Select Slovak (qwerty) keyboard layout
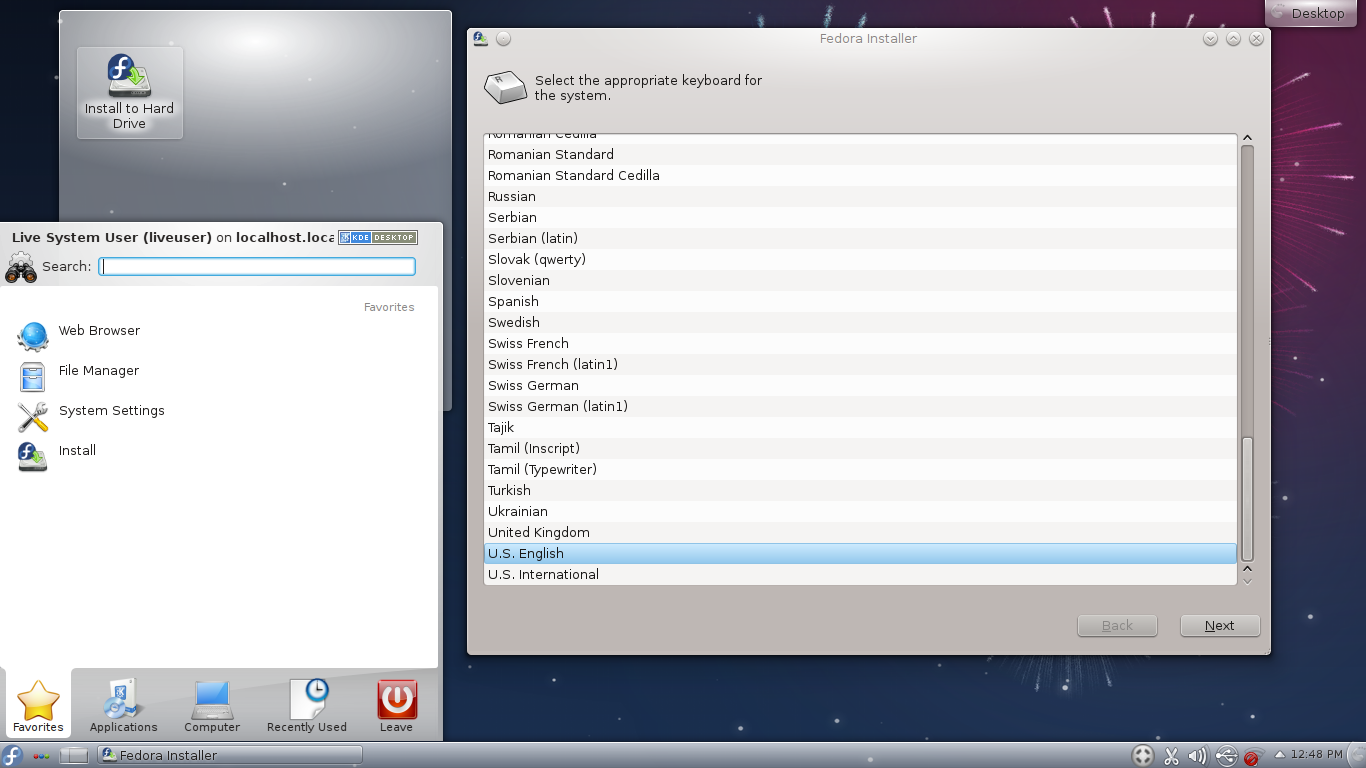Viewport: 1366px width, 768px height. pyautogui.click(x=860, y=260)
